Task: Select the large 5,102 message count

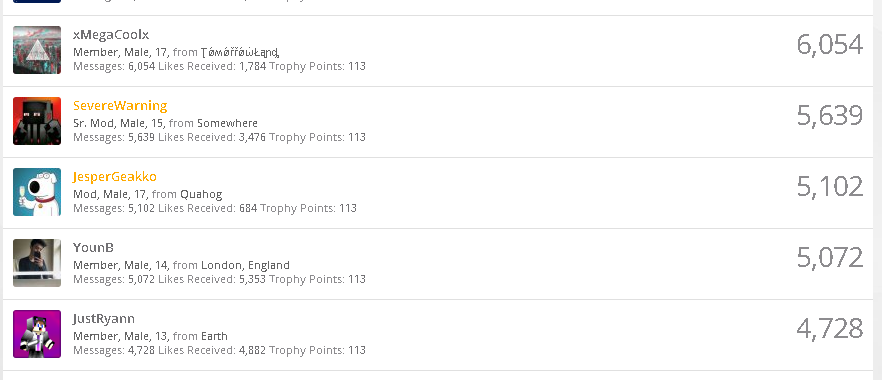Action: click(830, 187)
